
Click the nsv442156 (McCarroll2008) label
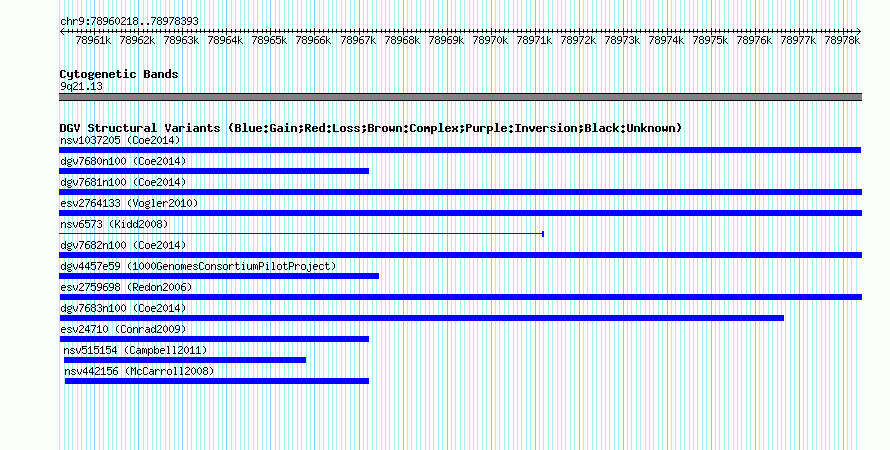139,371
